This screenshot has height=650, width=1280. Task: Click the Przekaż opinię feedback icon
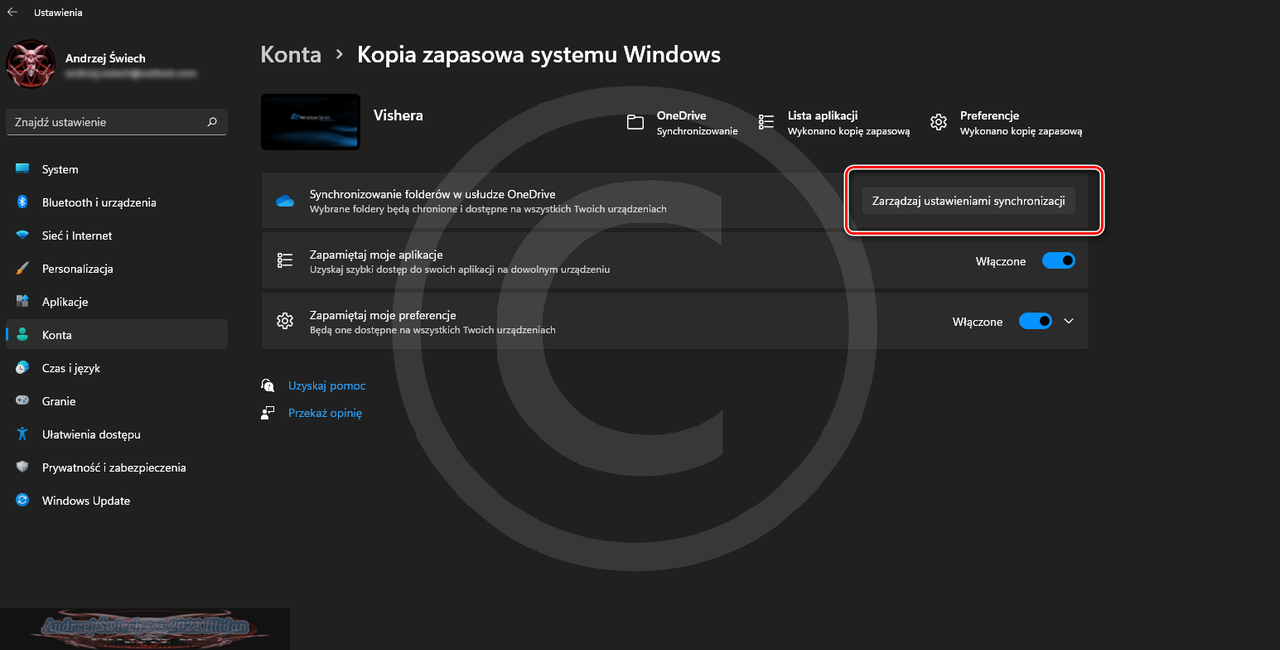tap(267, 412)
